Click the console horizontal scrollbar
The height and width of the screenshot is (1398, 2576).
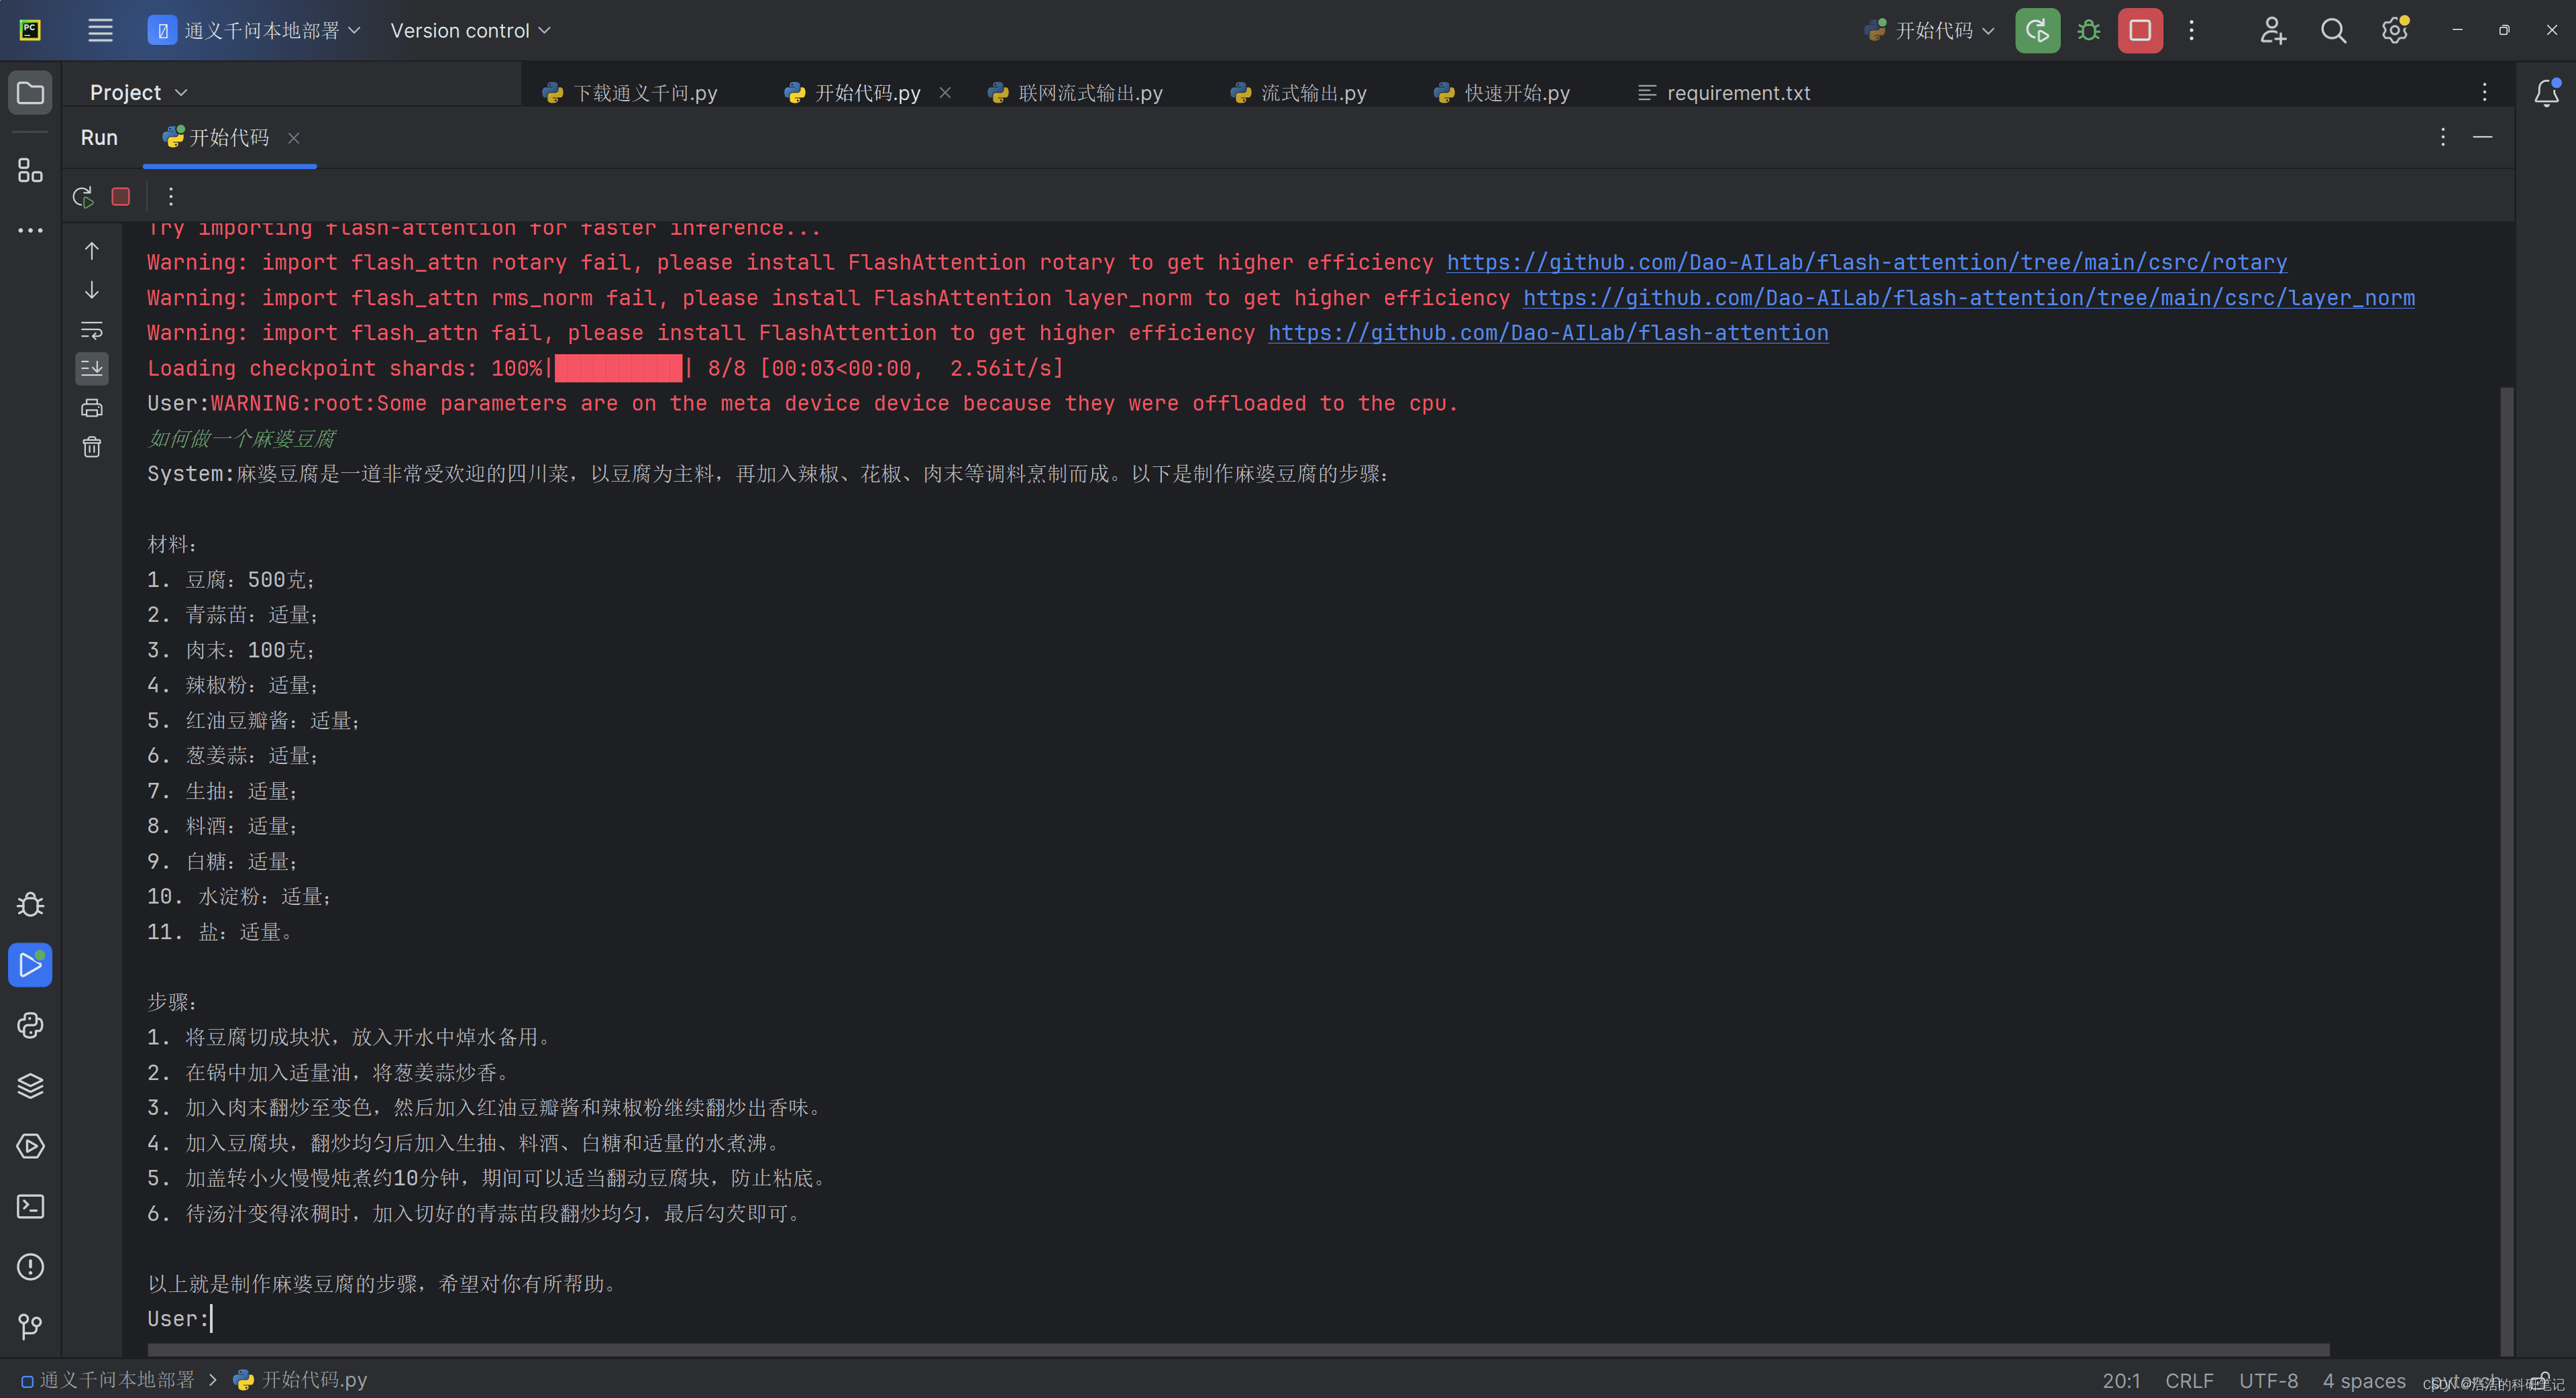[x=1240, y=1349]
